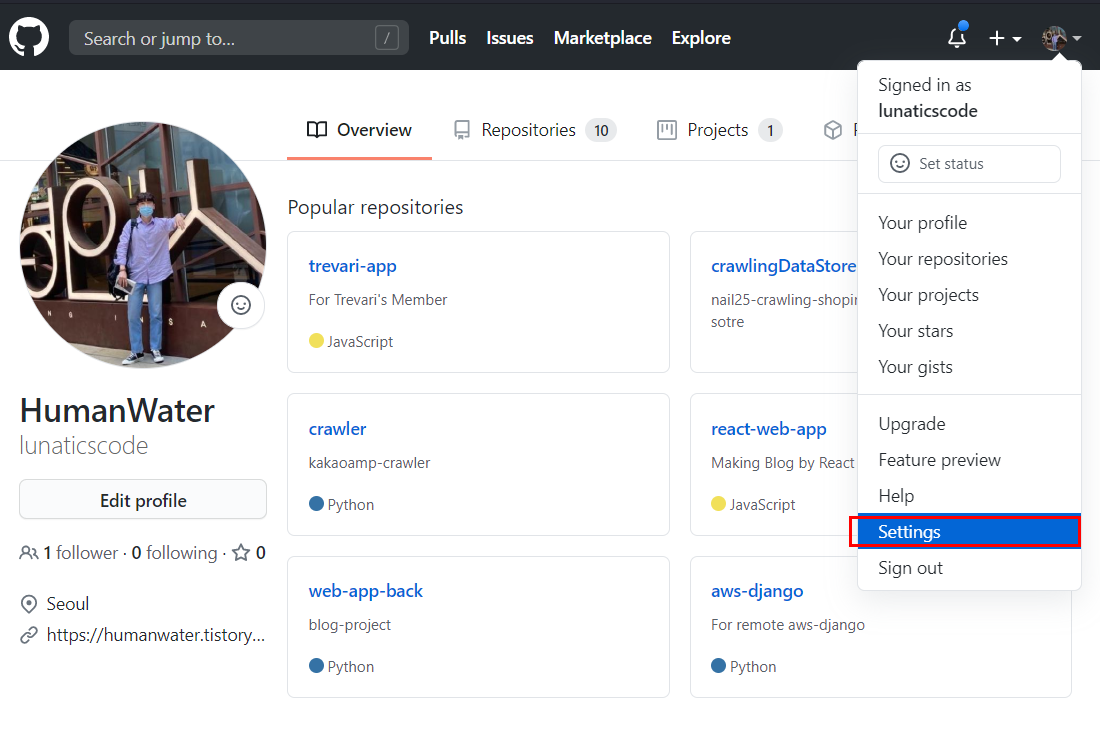This screenshot has width=1100, height=737.
Task: Click the Popular repositories heading
Action: [x=375, y=208]
